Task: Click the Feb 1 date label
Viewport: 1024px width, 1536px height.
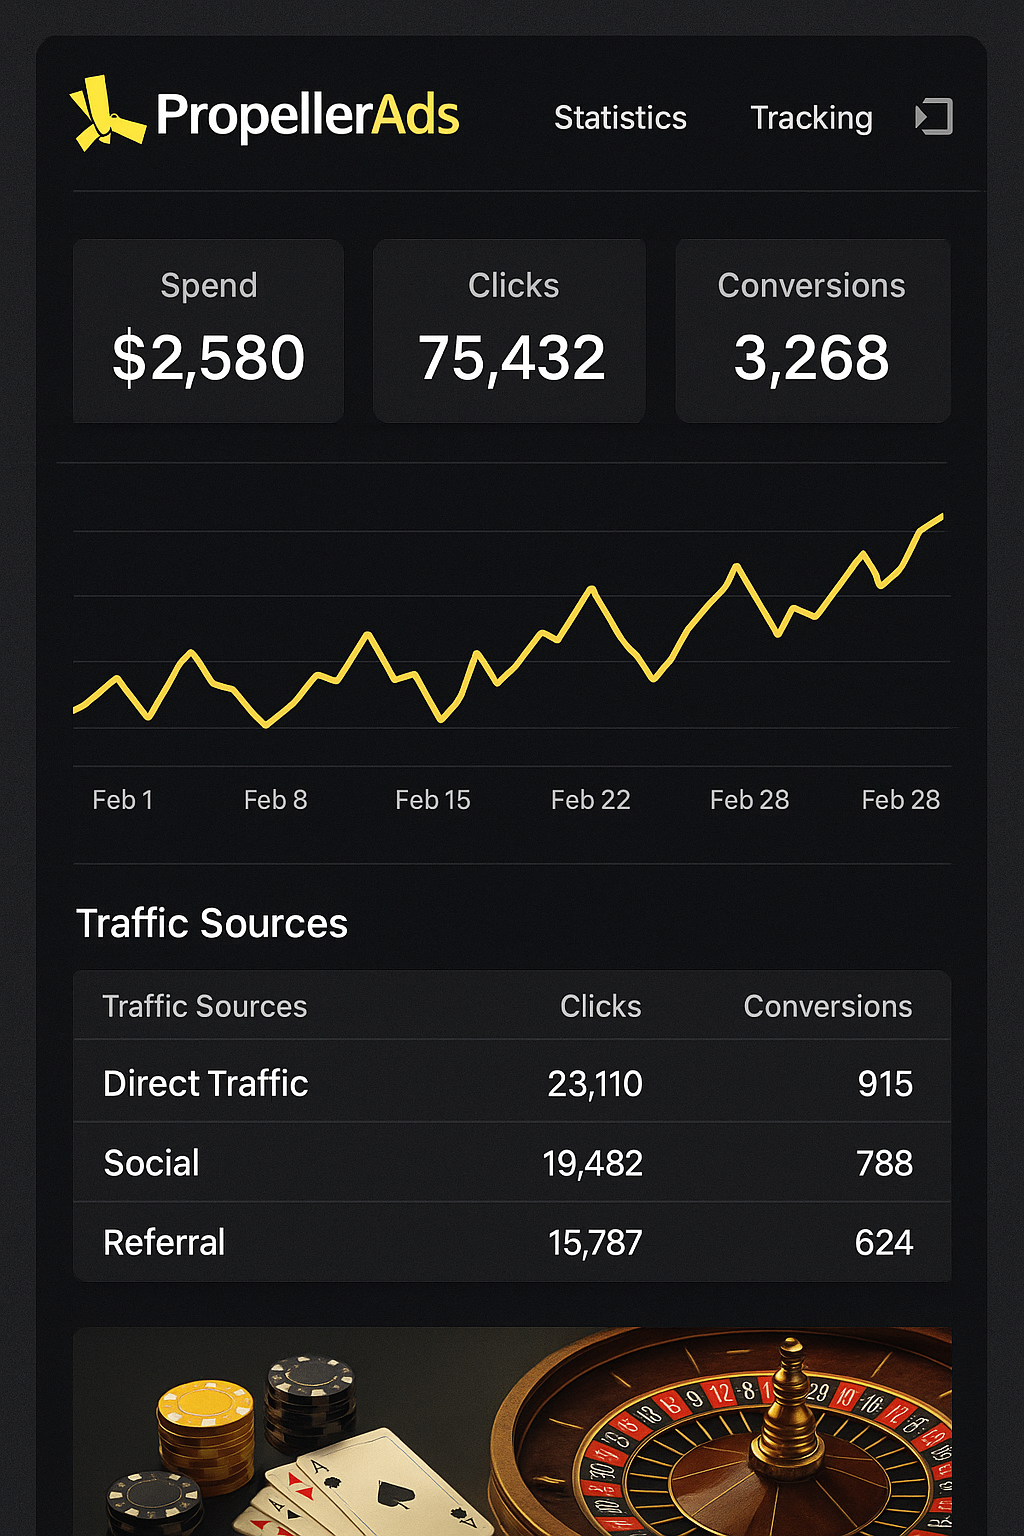Action: 122,800
